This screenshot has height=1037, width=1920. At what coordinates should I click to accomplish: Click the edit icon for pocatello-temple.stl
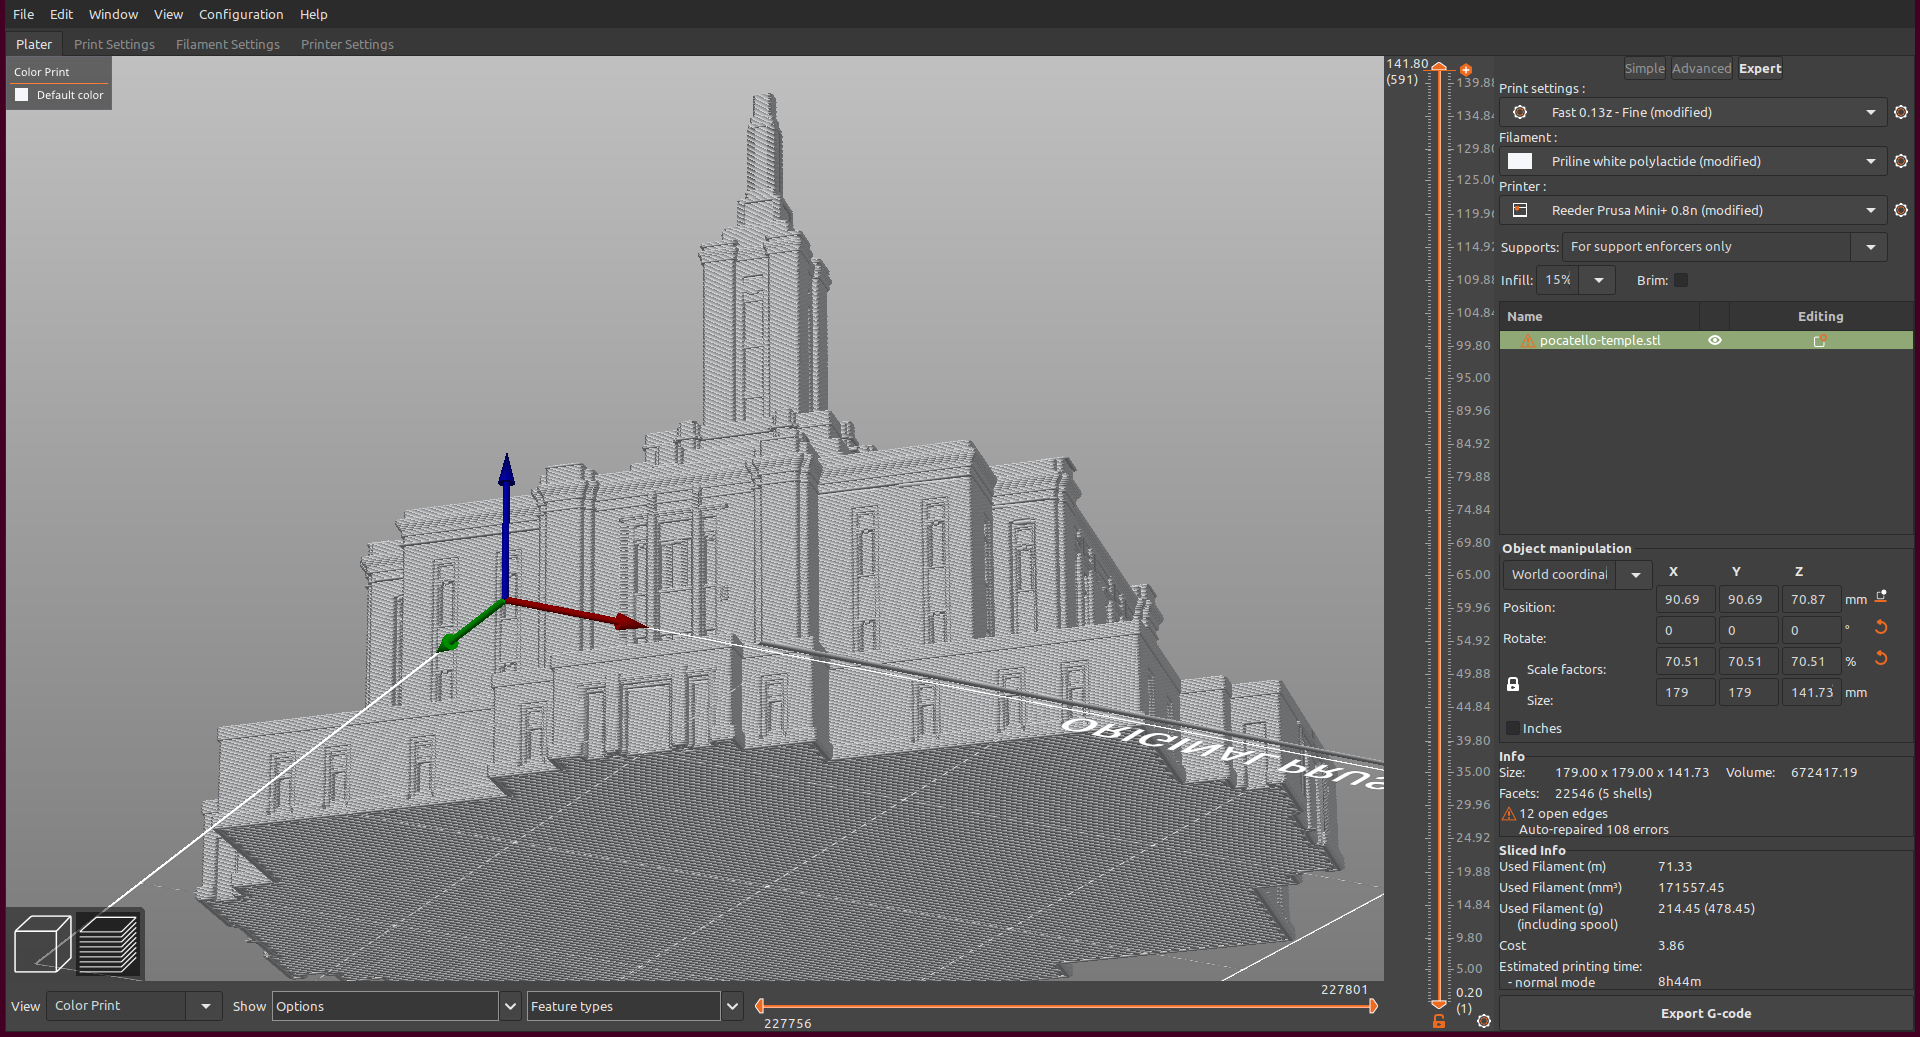click(x=1820, y=341)
